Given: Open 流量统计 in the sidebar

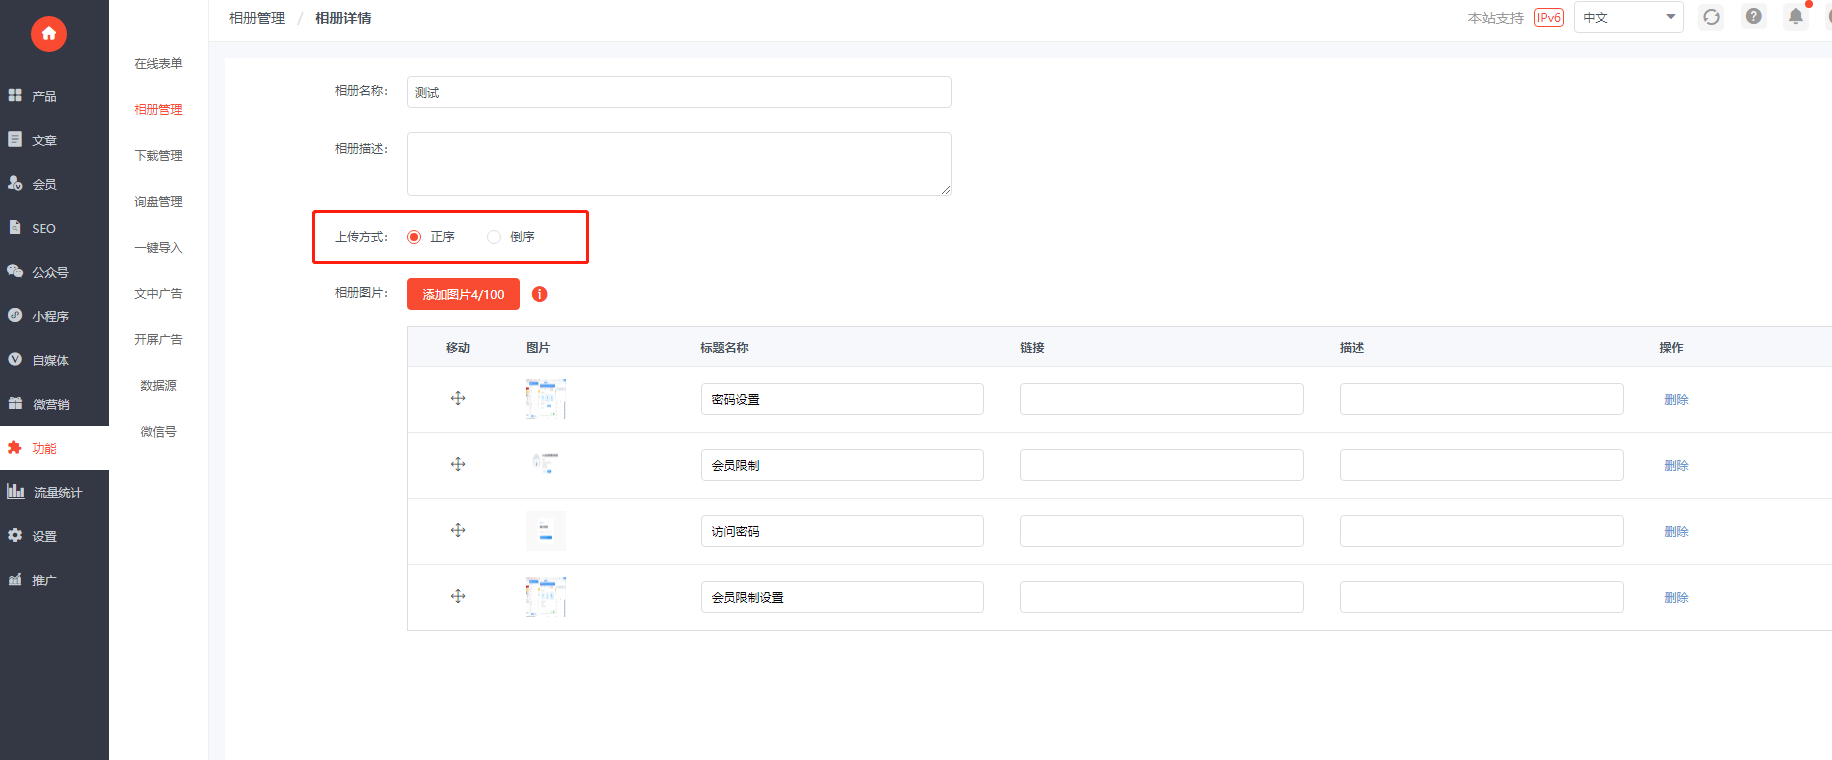Looking at the screenshot, I should pyautogui.click(x=54, y=492).
